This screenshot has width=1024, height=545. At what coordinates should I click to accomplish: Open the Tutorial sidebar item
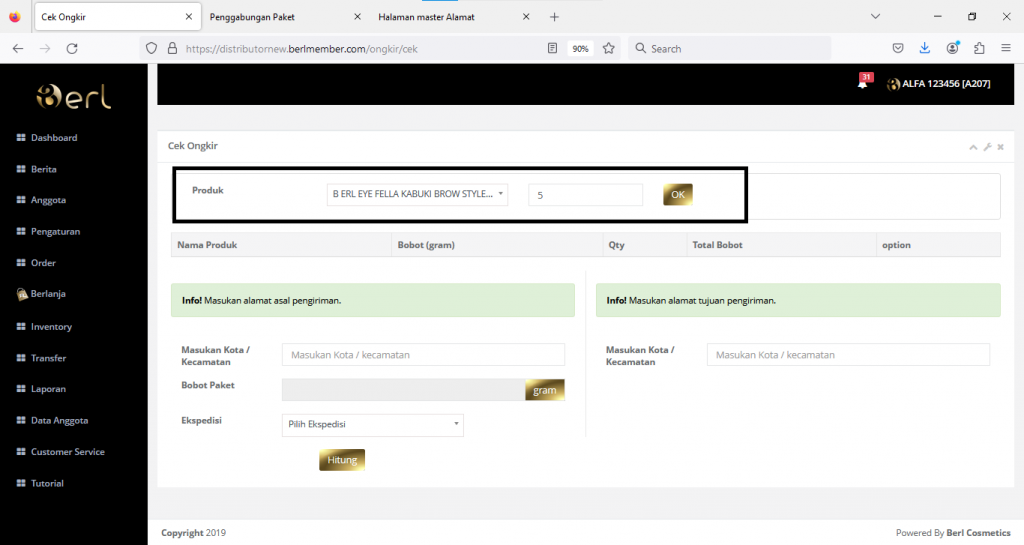47,484
